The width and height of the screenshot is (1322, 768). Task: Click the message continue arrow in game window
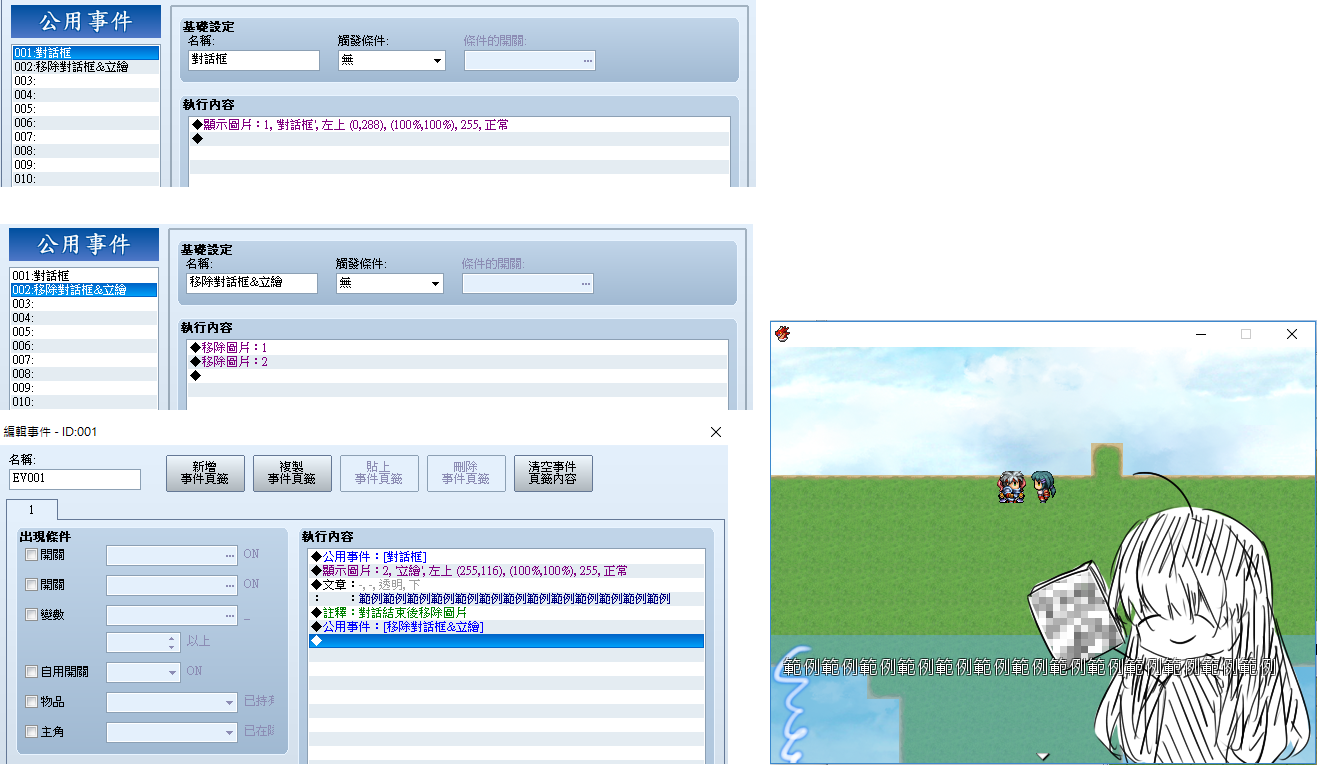pos(1043,757)
